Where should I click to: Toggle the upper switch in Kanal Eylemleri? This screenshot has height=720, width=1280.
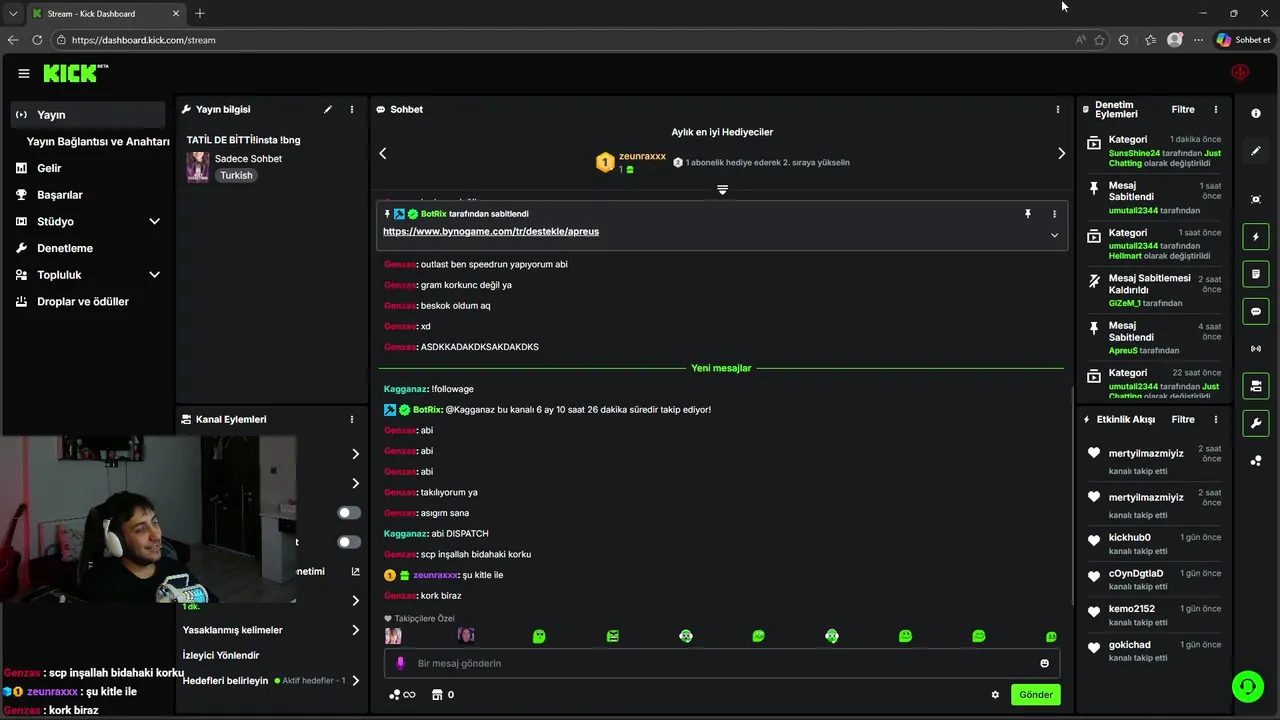(x=349, y=512)
